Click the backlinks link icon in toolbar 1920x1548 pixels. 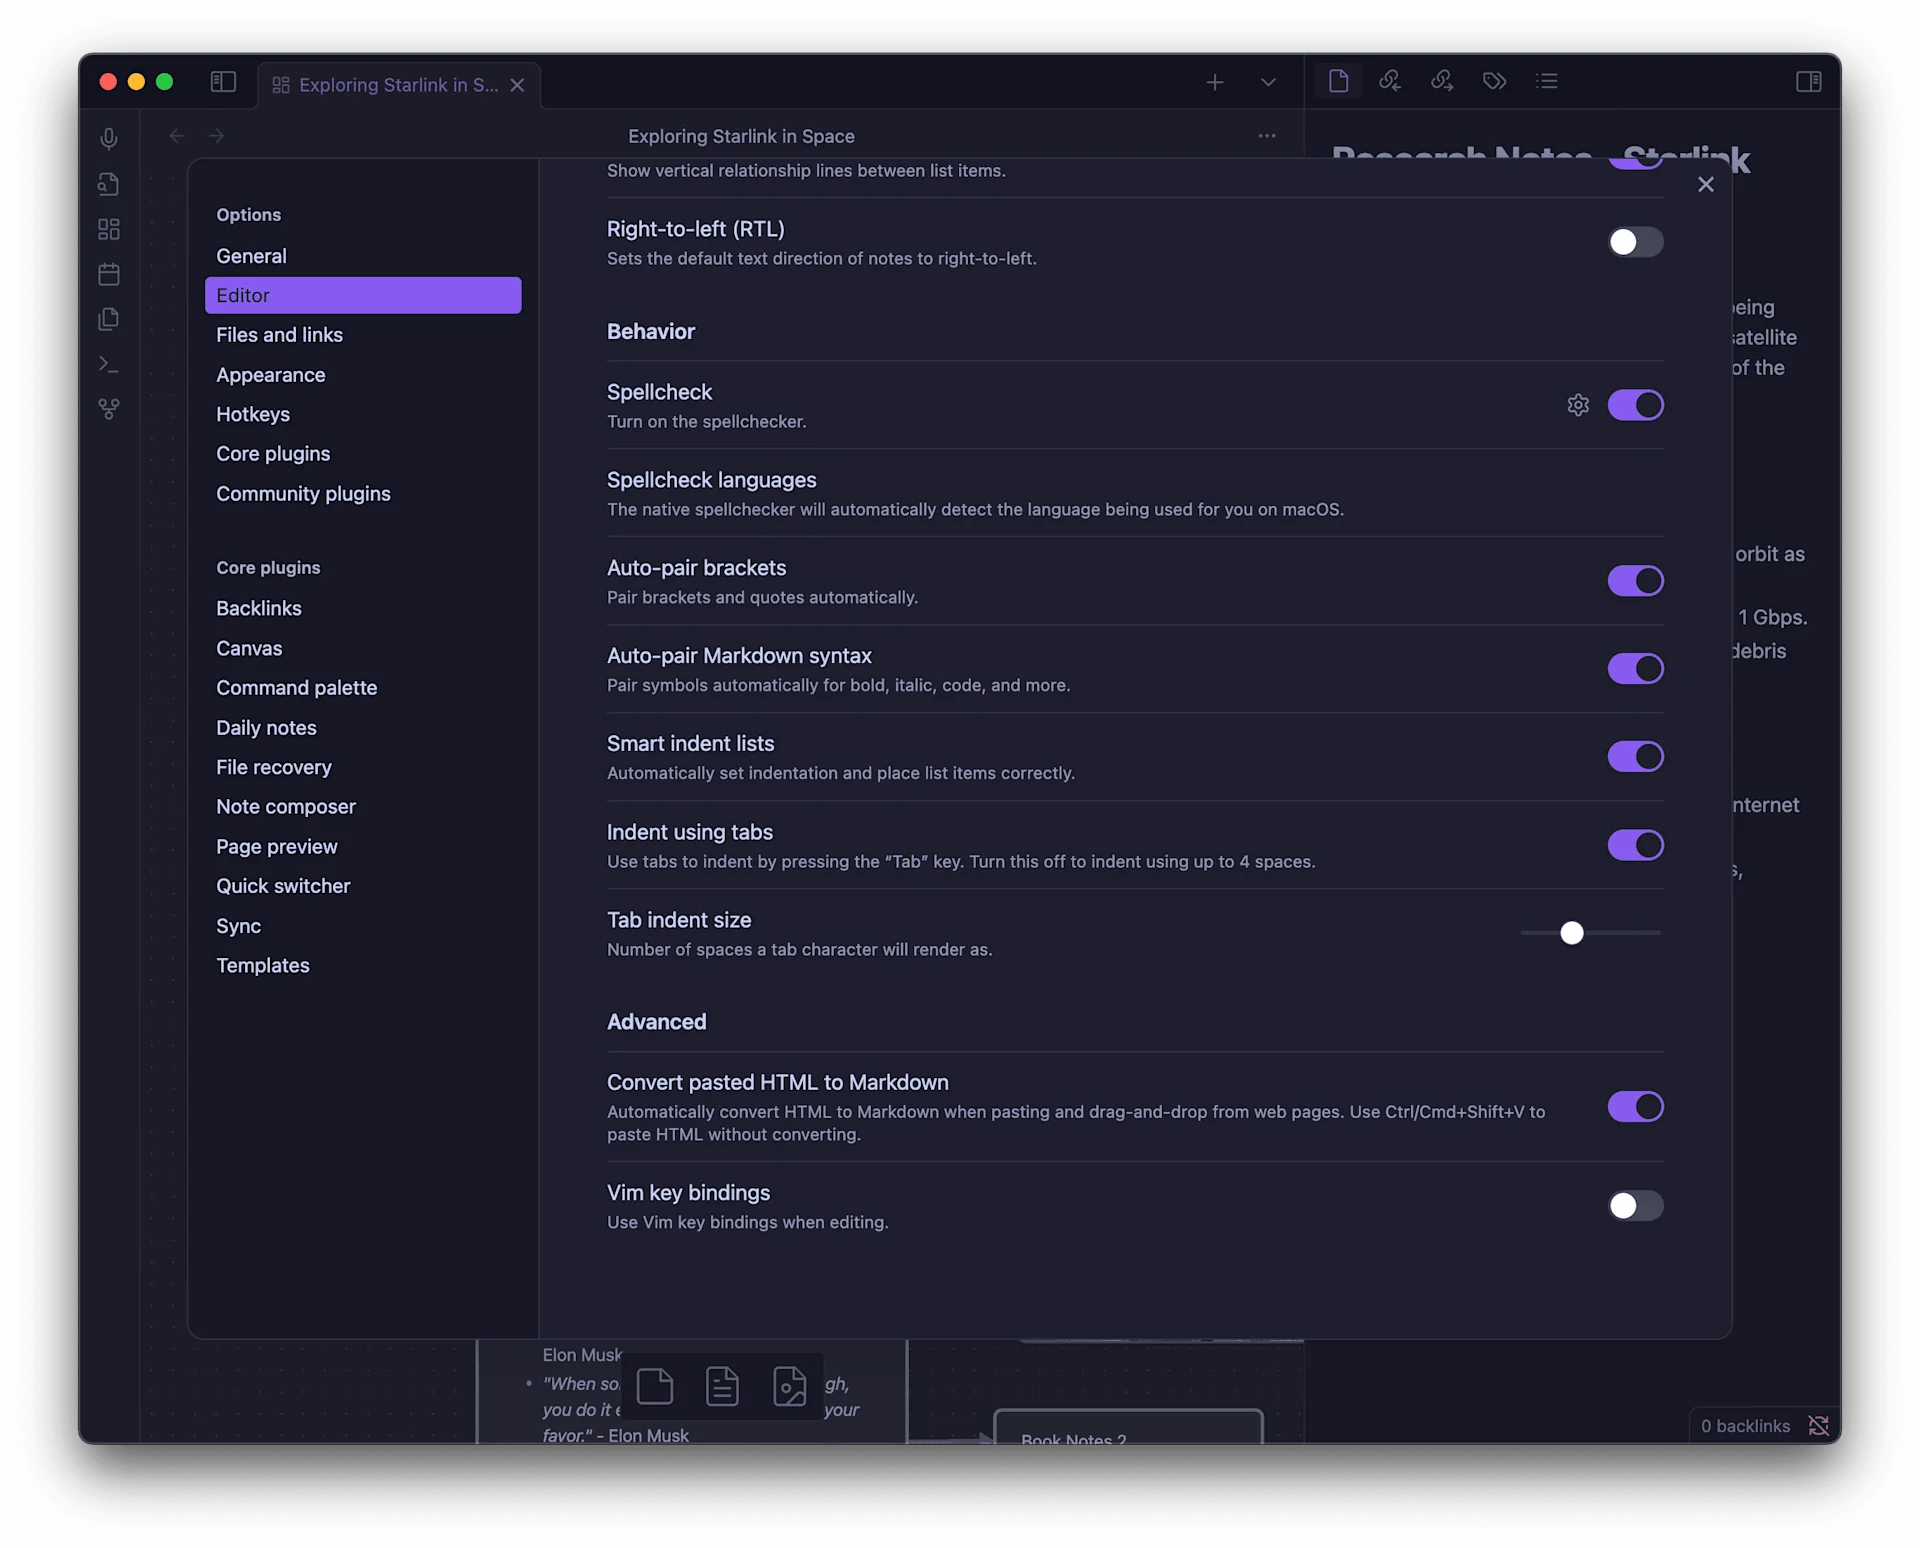point(1391,81)
